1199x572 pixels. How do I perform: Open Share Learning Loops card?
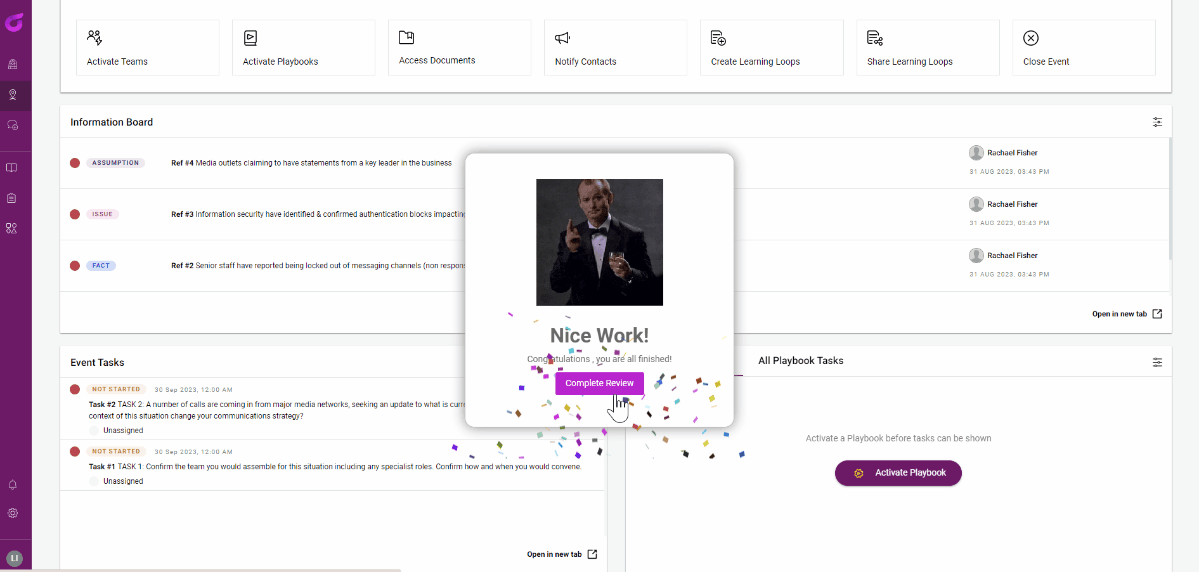[x=928, y=47]
